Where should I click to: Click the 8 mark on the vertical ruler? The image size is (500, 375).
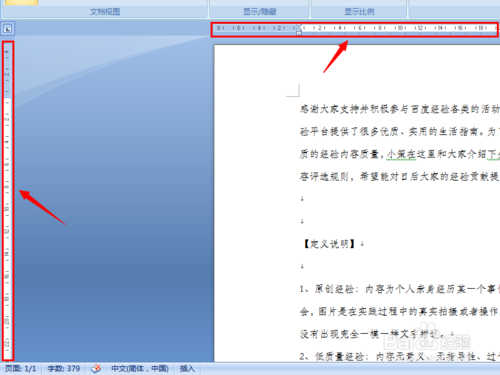7,186
